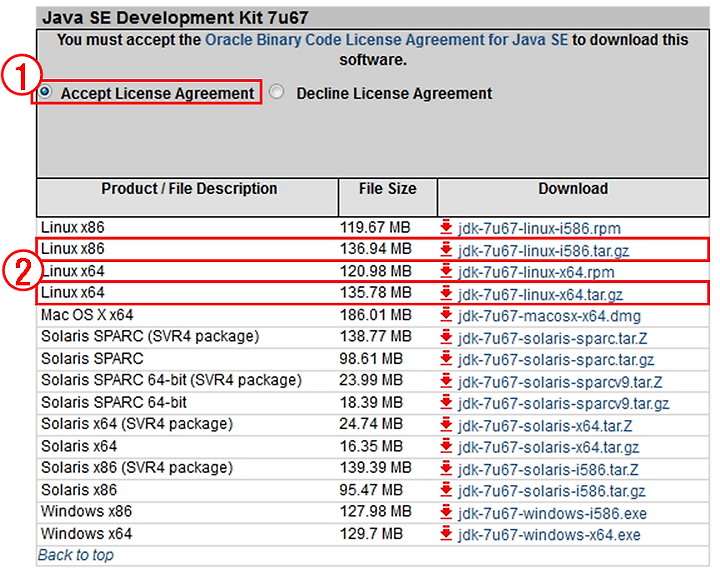The width and height of the screenshot is (720, 579).
Task: Download jdk-7u67-solaris-x64.tar.Z file link
Action: coord(545,426)
